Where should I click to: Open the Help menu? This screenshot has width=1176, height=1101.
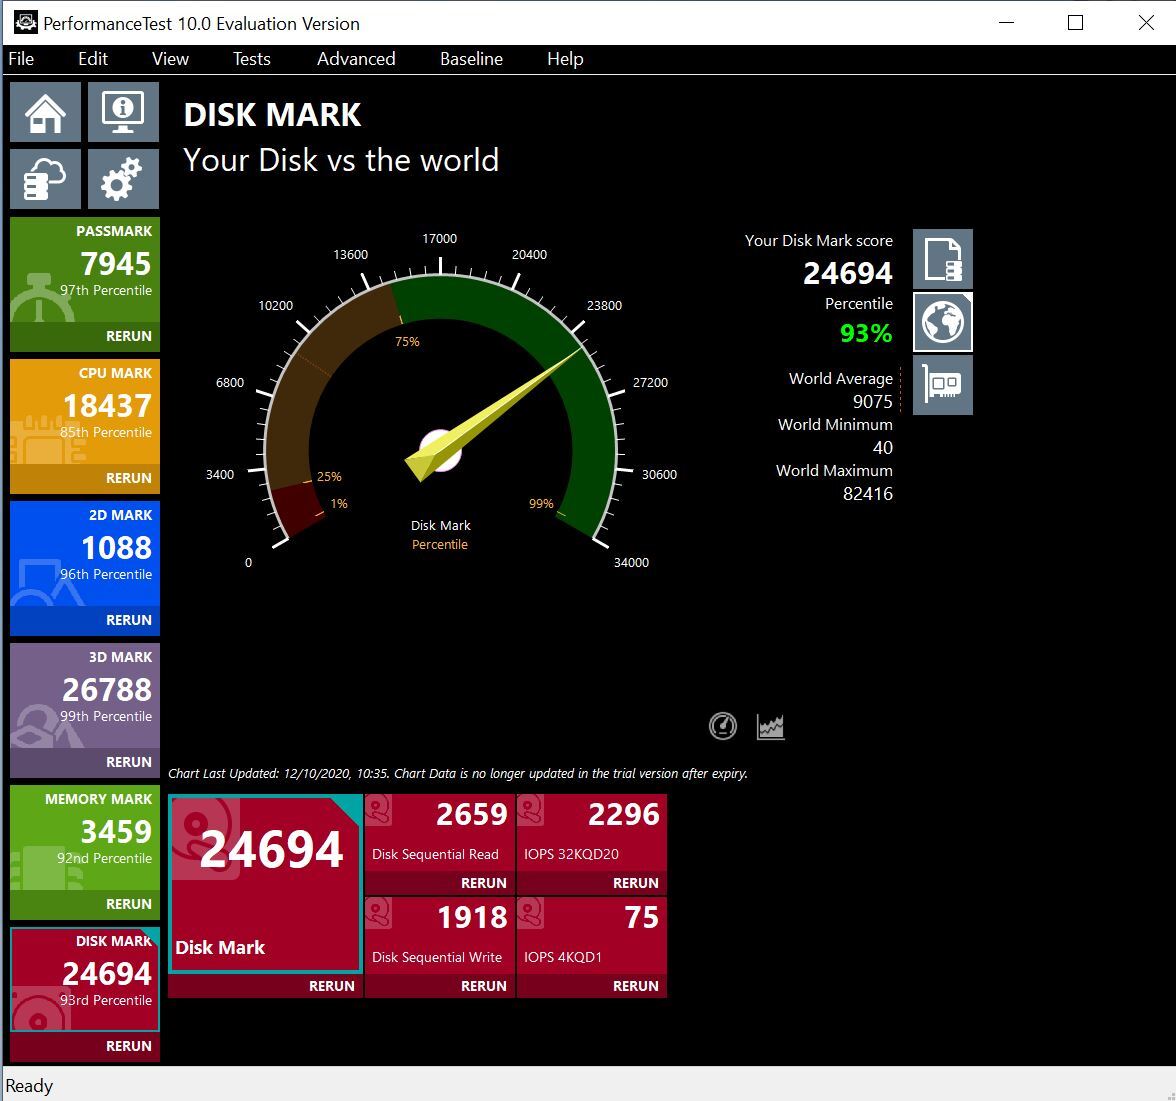pos(565,58)
